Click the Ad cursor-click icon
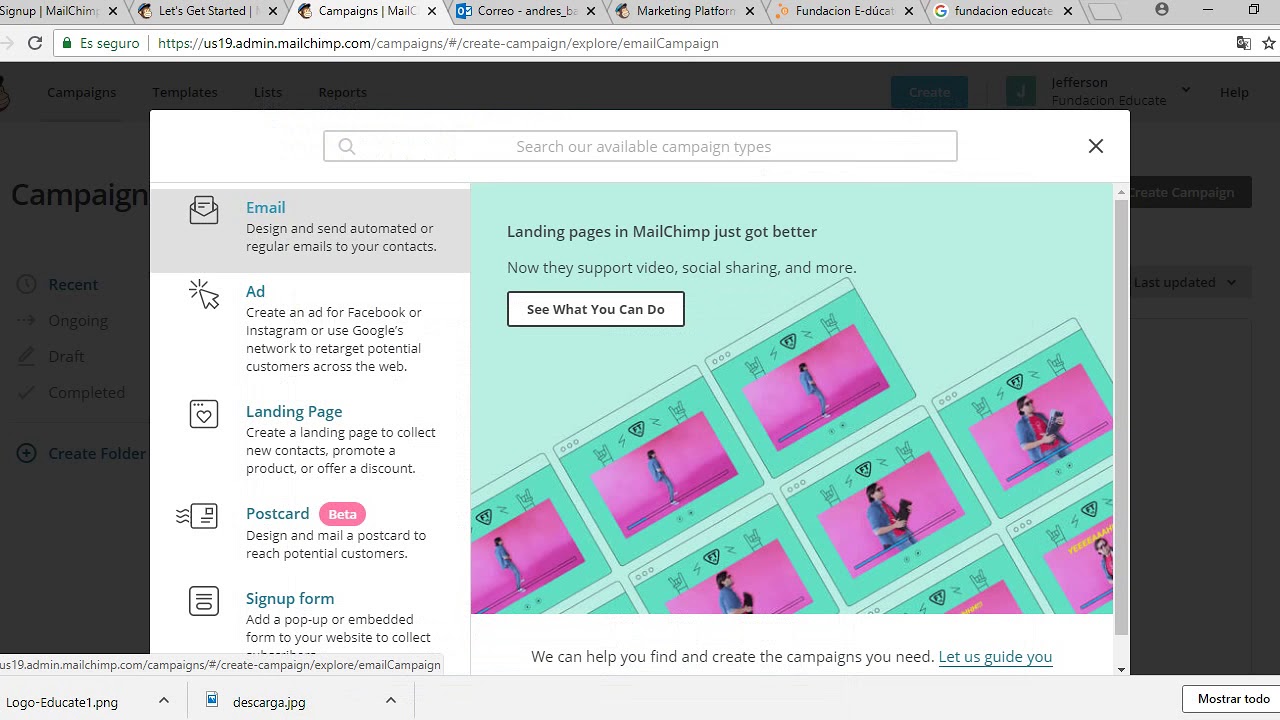Image resolution: width=1280 pixels, height=720 pixels. tap(204, 294)
